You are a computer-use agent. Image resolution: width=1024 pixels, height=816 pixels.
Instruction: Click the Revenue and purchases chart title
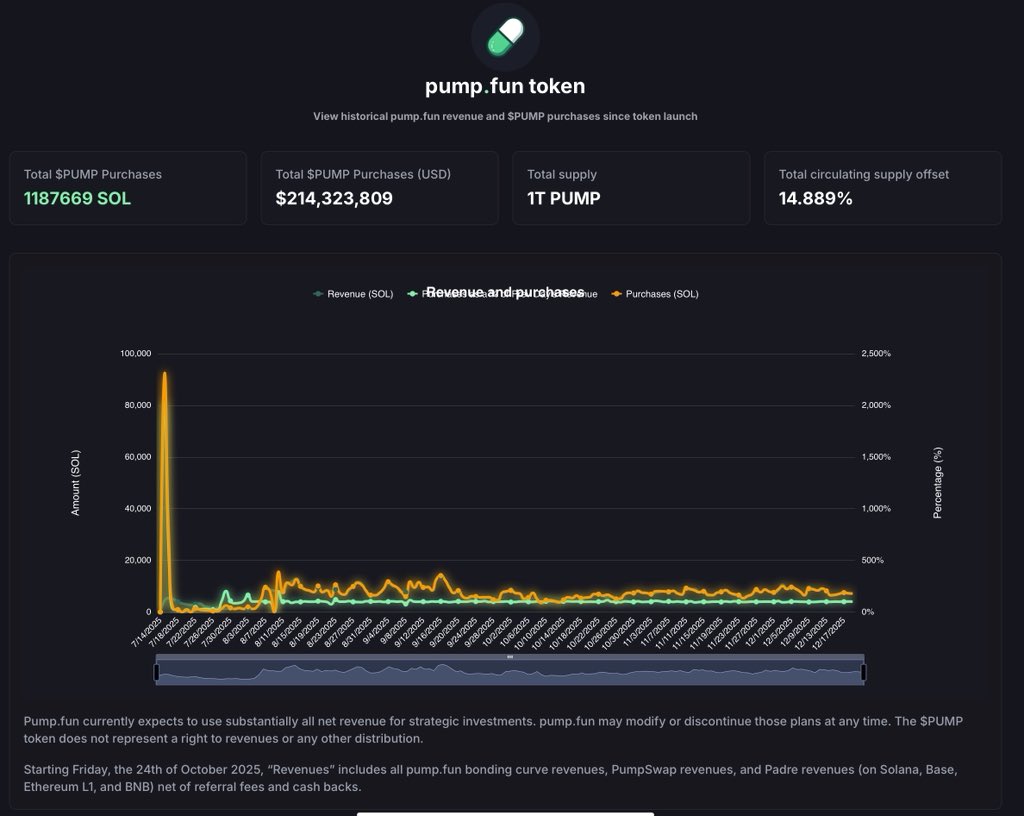click(505, 292)
